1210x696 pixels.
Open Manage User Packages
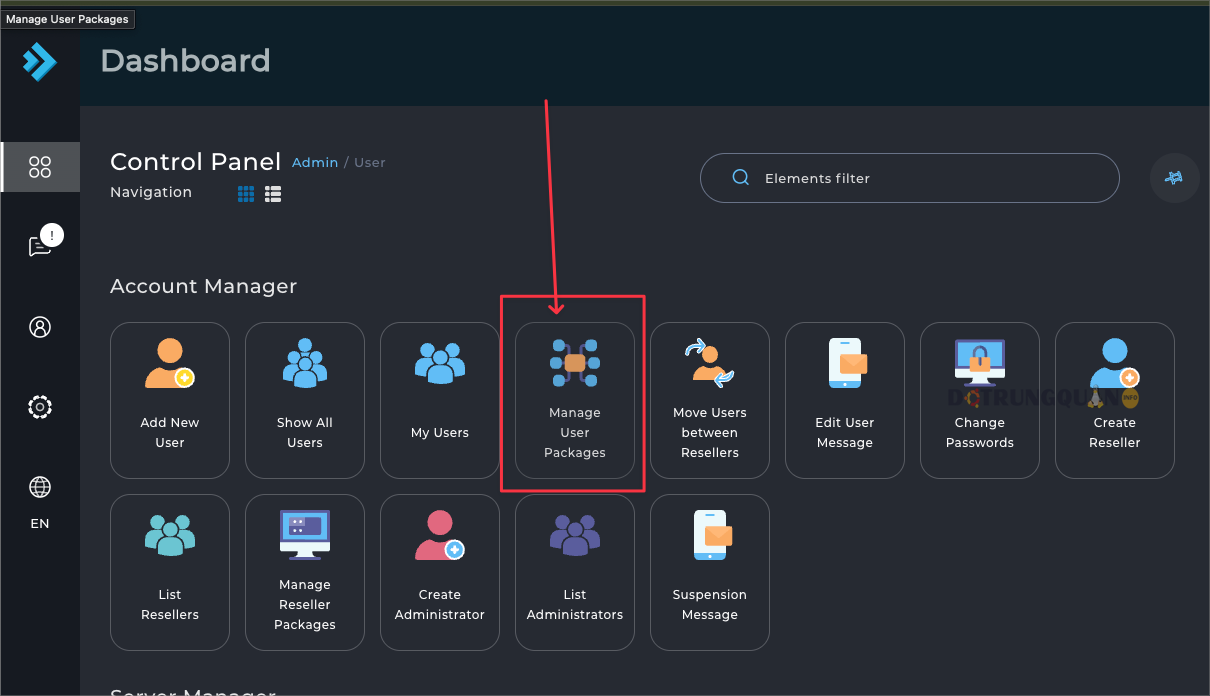(x=575, y=400)
